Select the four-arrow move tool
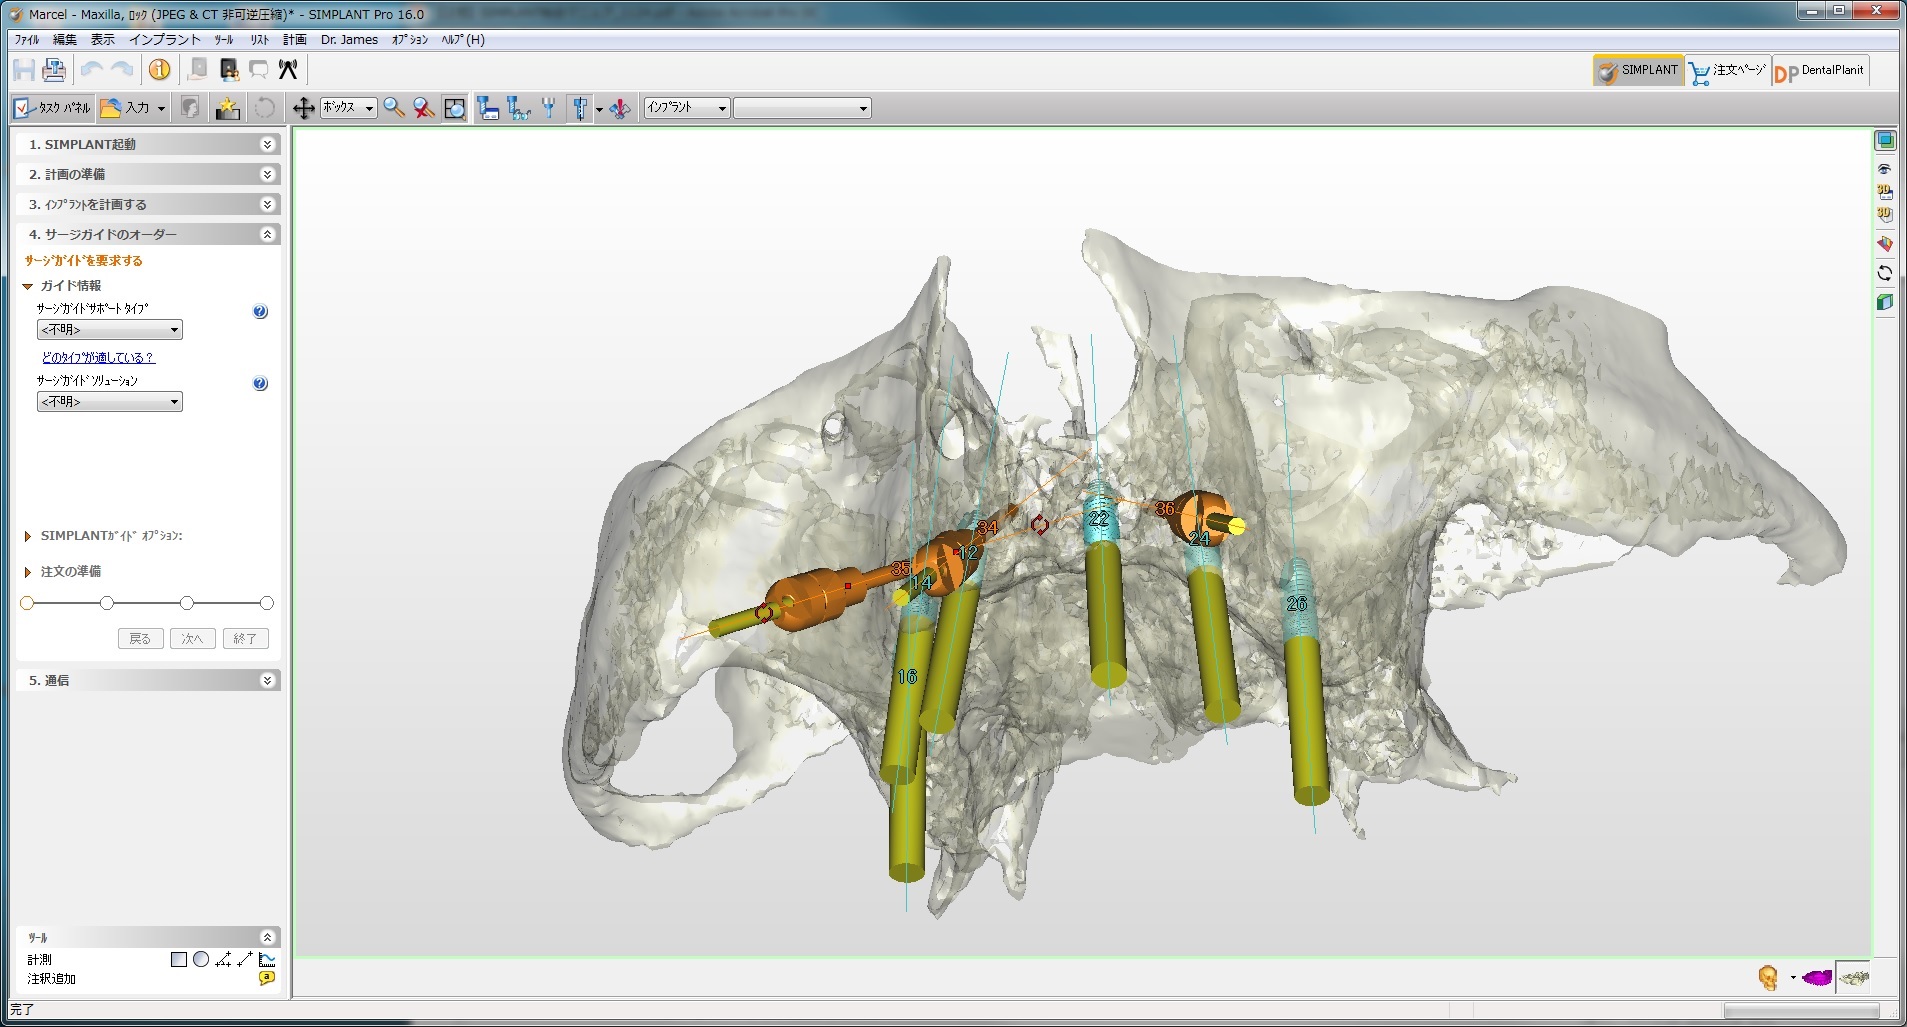This screenshot has width=1907, height=1027. (x=303, y=108)
